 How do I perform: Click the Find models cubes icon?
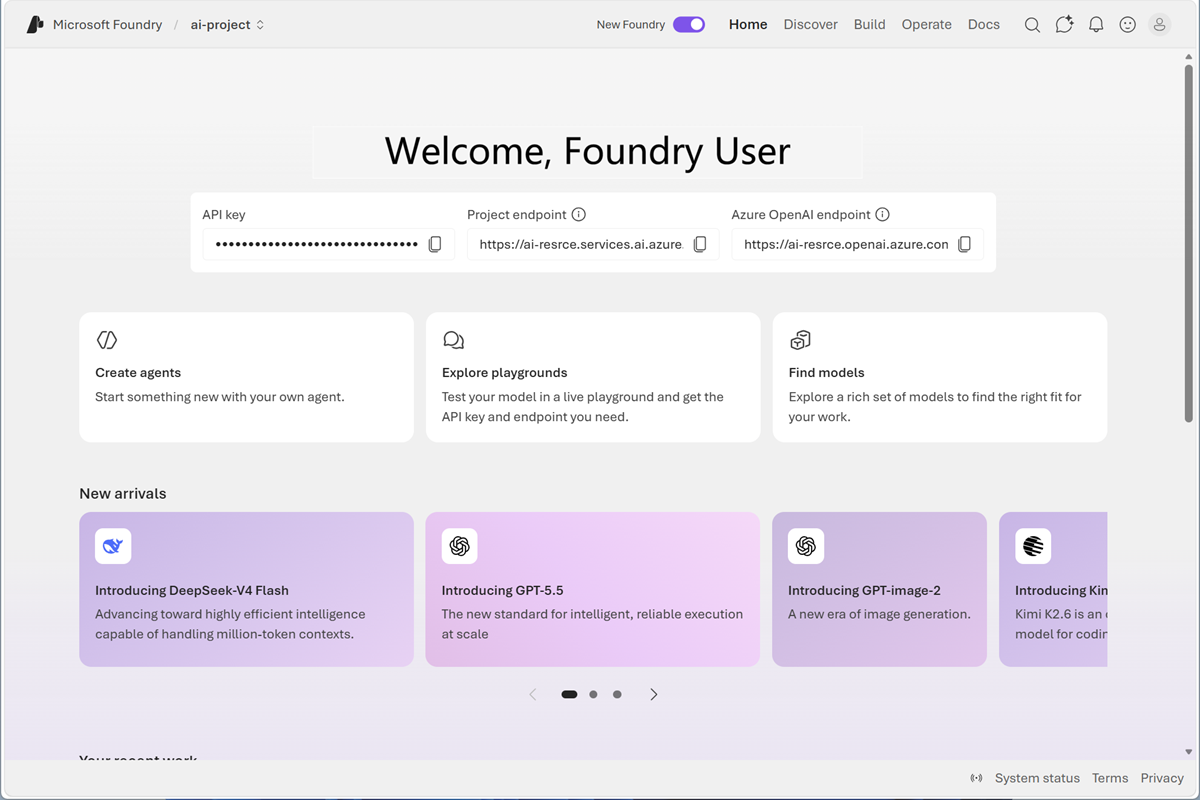pyautogui.click(x=800, y=340)
